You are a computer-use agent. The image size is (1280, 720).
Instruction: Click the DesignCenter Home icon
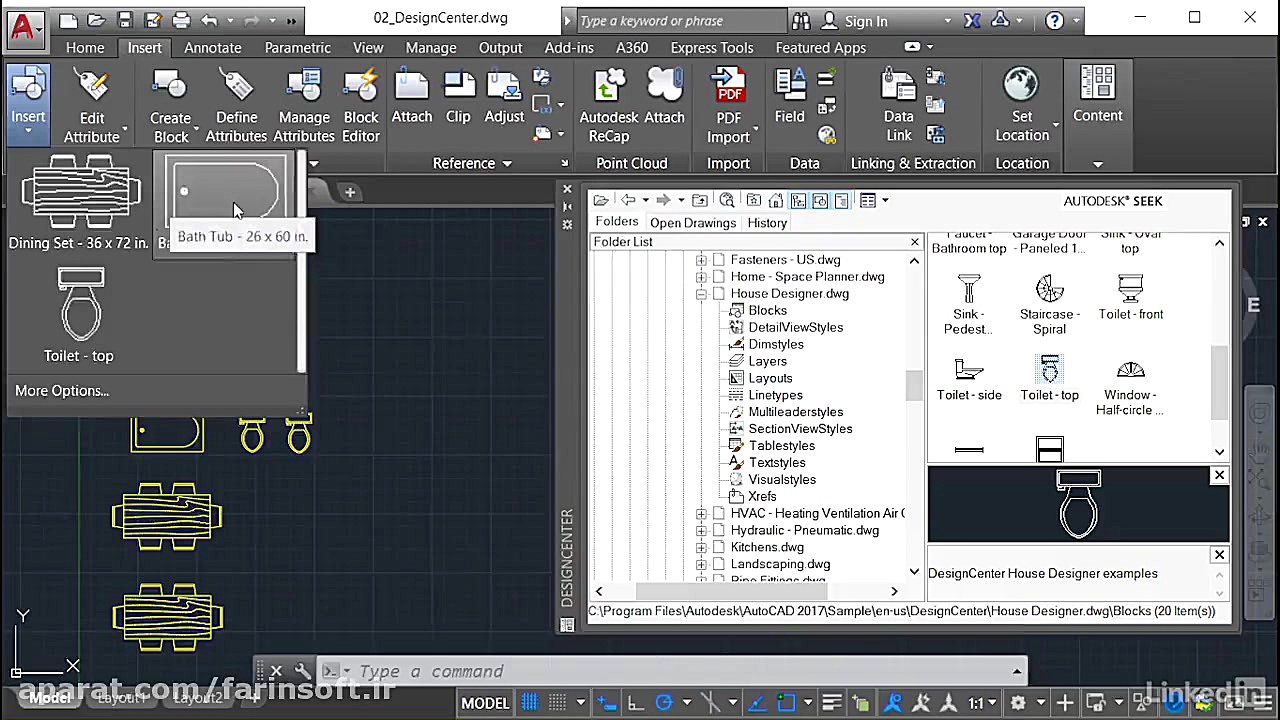click(x=775, y=201)
